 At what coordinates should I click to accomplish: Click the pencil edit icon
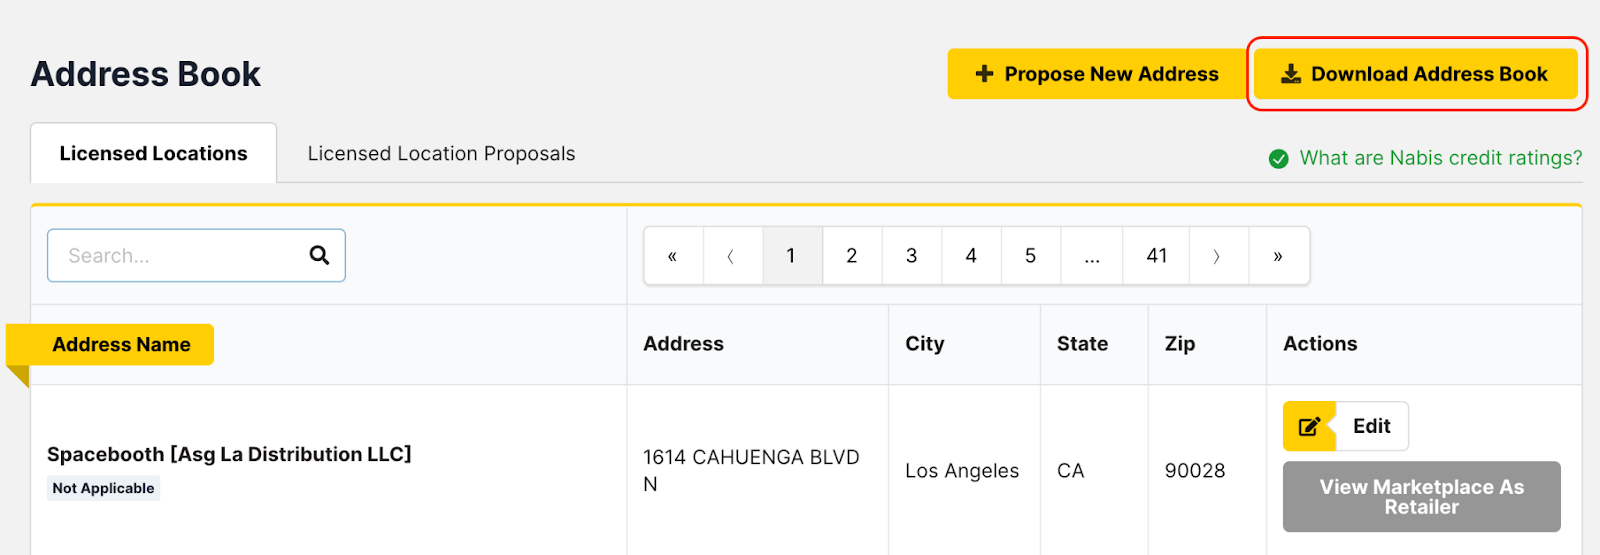pyautogui.click(x=1309, y=427)
